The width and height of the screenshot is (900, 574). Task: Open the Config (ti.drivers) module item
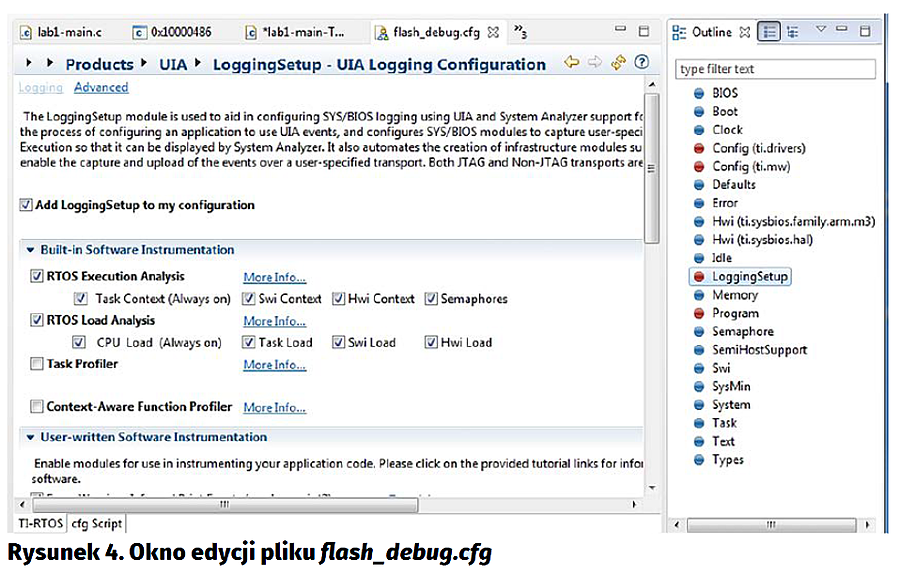point(758,148)
